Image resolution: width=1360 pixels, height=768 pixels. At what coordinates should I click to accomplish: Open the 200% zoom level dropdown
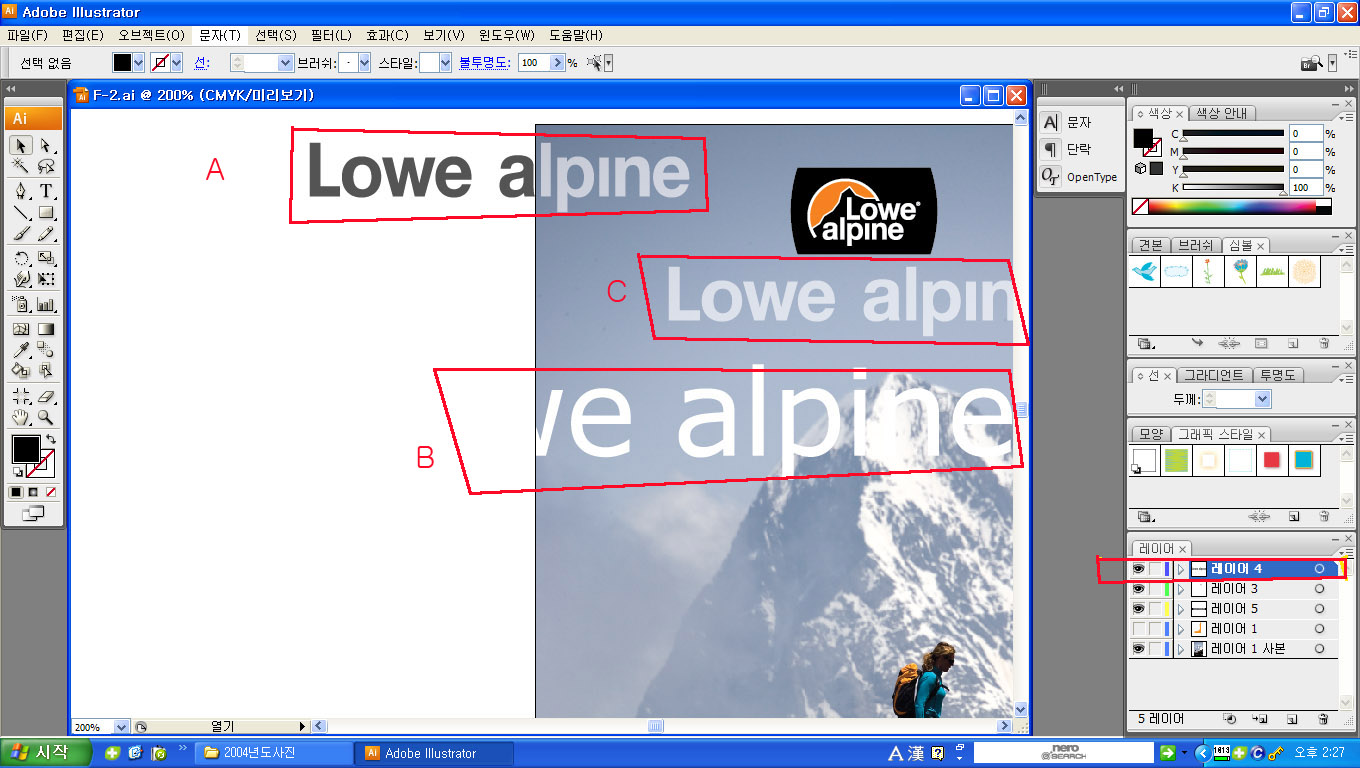[122, 727]
